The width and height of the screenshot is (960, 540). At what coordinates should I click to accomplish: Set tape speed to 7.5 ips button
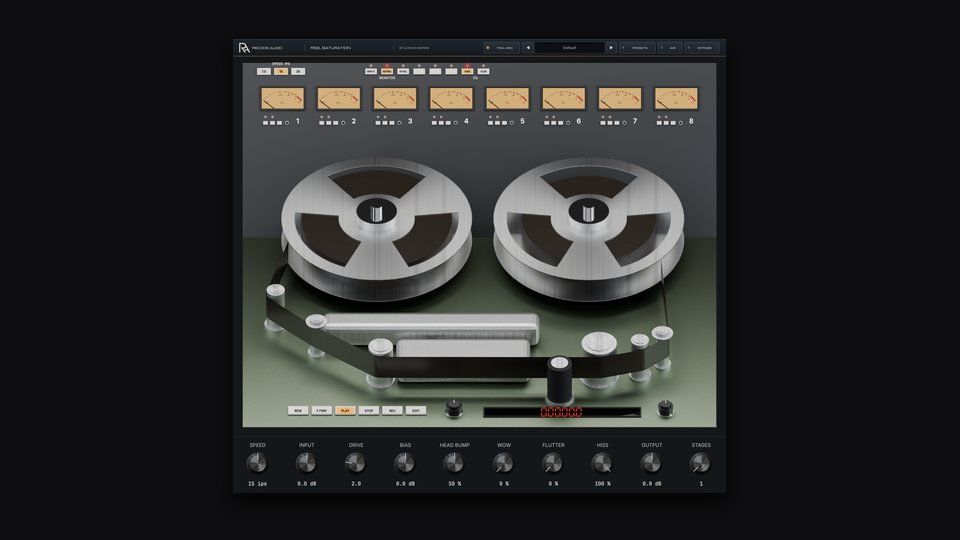pos(264,72)
